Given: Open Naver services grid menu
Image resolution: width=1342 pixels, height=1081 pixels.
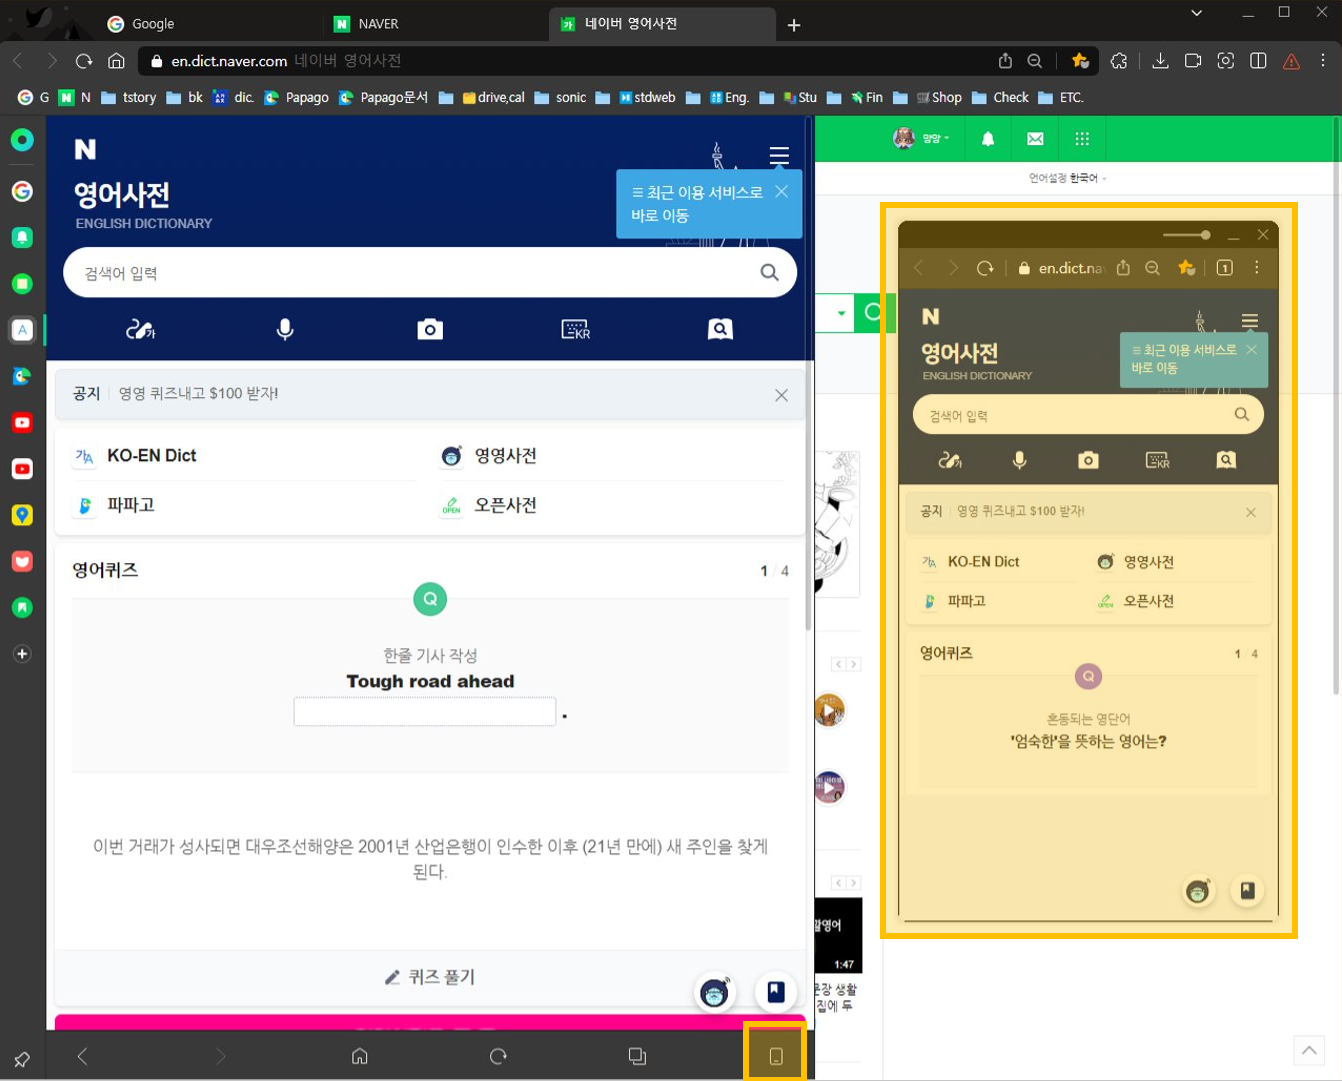Looking at the screenshot, I should pyautogui.click(x=1082, y=139).
